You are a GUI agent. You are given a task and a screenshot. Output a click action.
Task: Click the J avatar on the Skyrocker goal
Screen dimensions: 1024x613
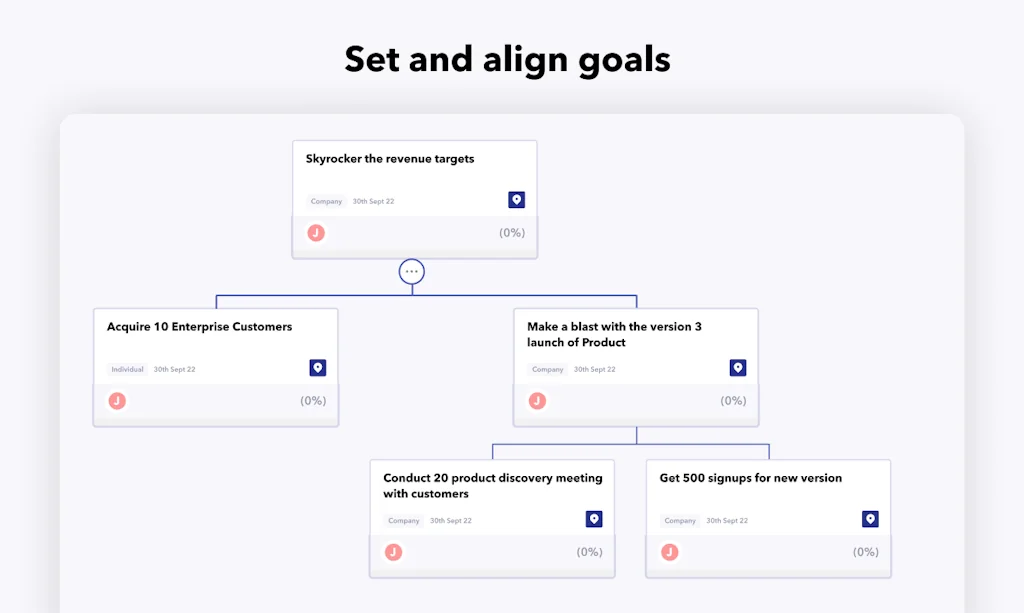click(x=317, y=232)
